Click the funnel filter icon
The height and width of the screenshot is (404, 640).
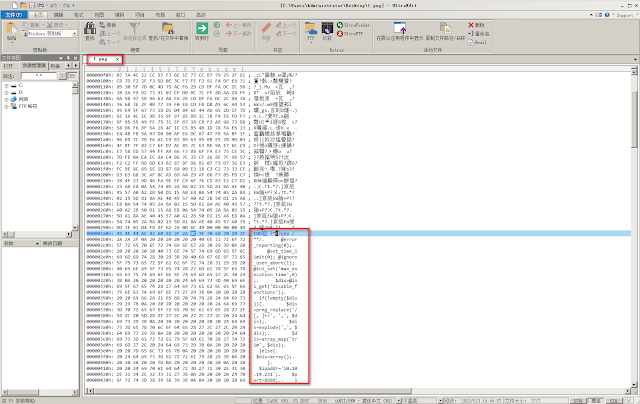[134, 29]
